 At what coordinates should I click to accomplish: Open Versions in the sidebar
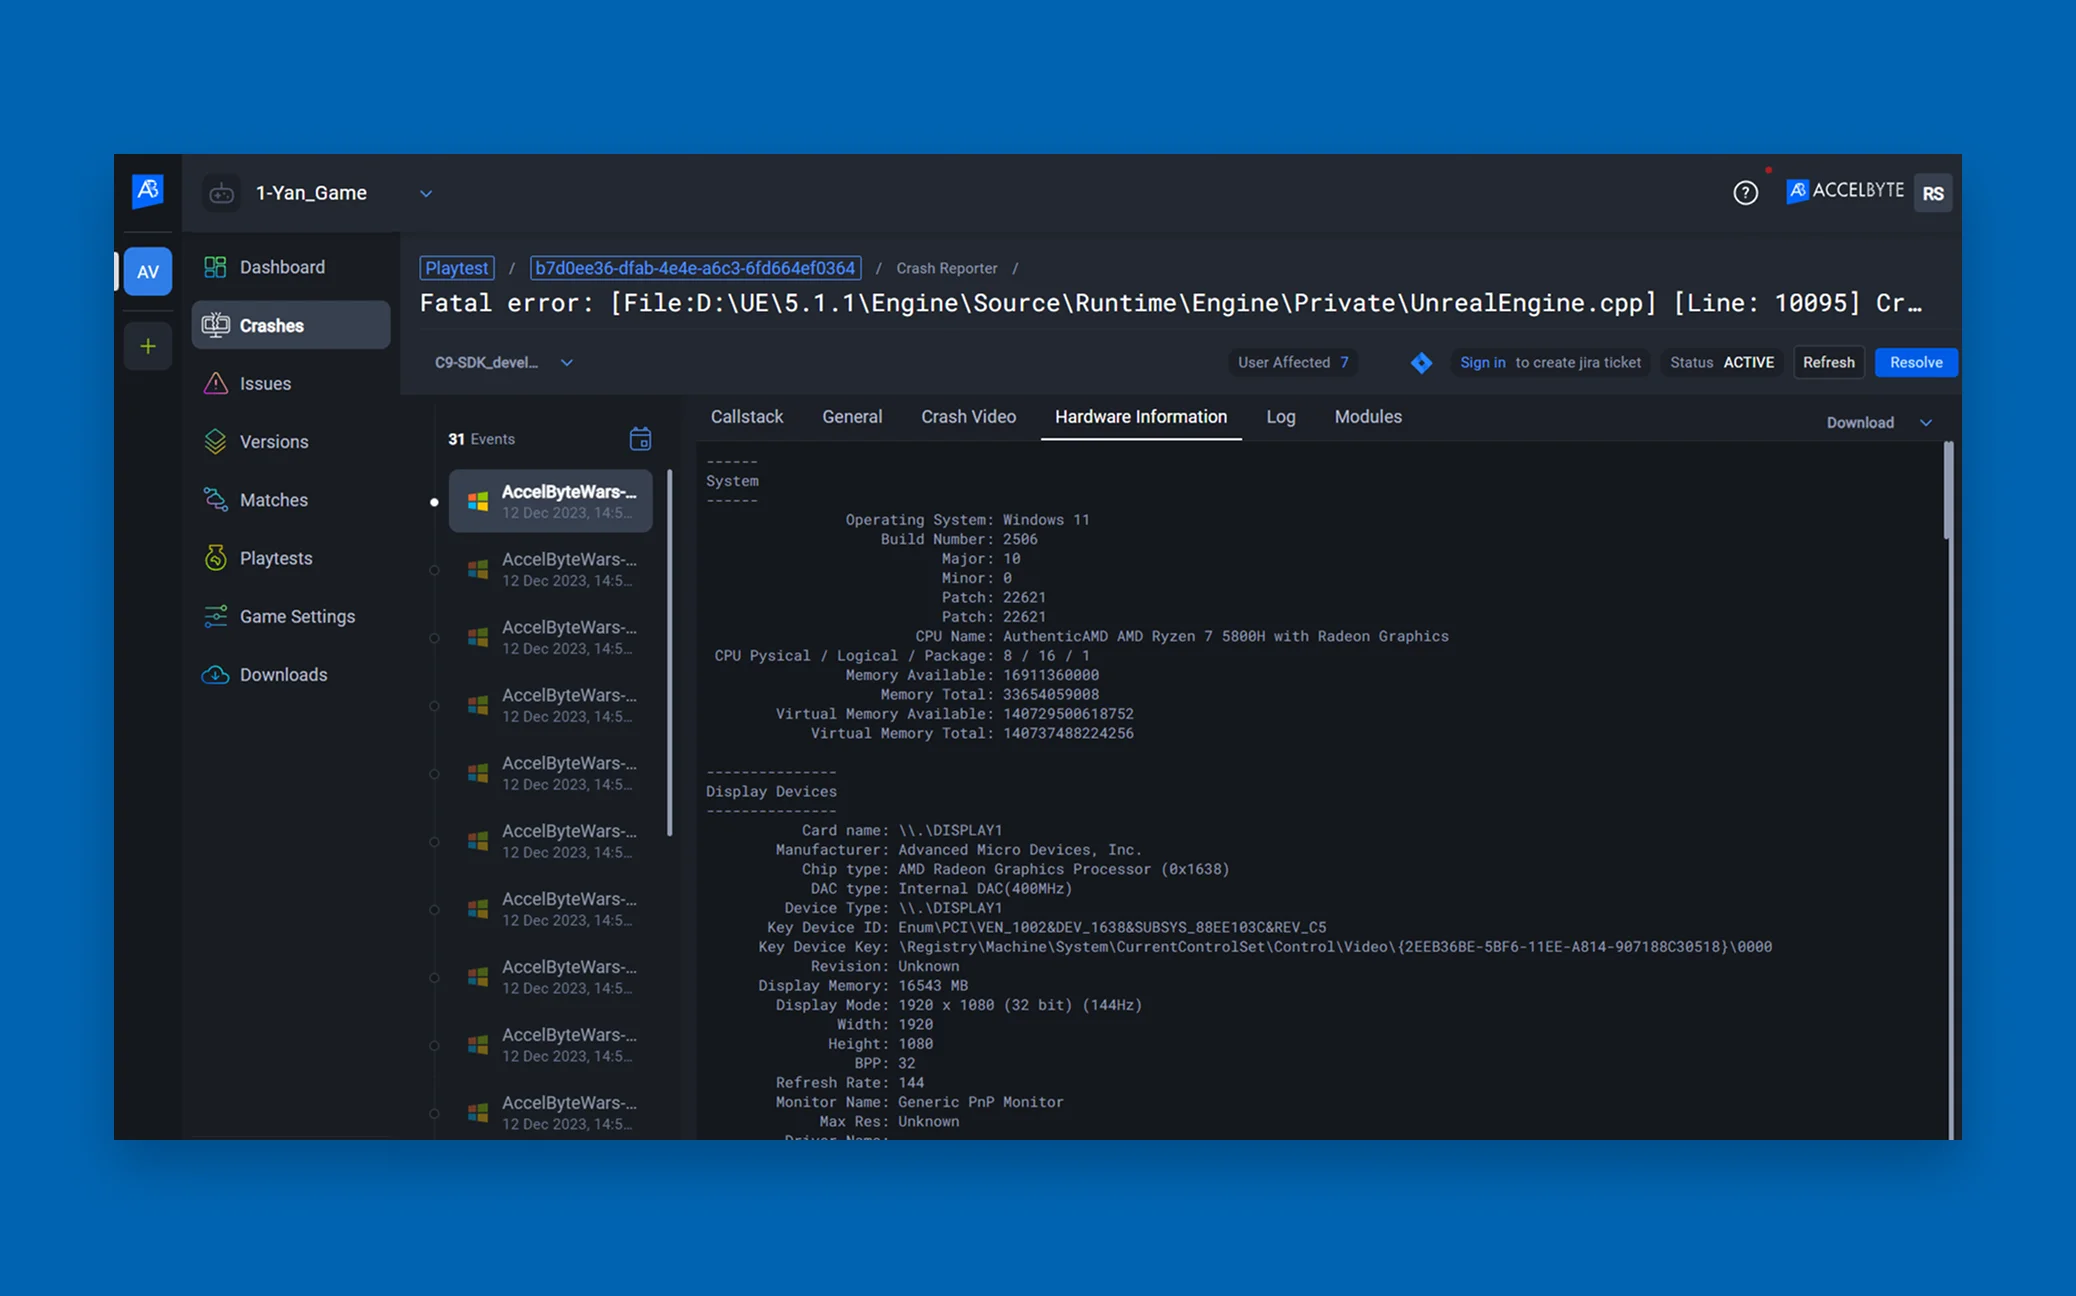[x=291, y=441]
